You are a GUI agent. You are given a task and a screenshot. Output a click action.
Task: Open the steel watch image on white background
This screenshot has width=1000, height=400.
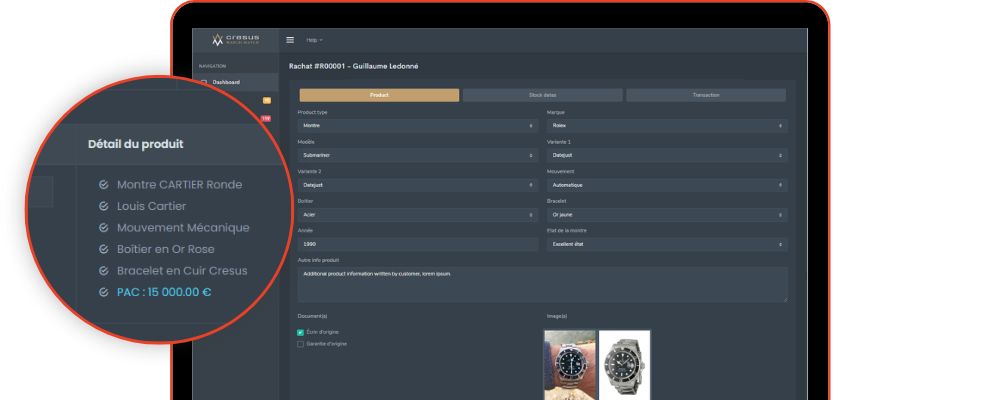tap(624, 365)
